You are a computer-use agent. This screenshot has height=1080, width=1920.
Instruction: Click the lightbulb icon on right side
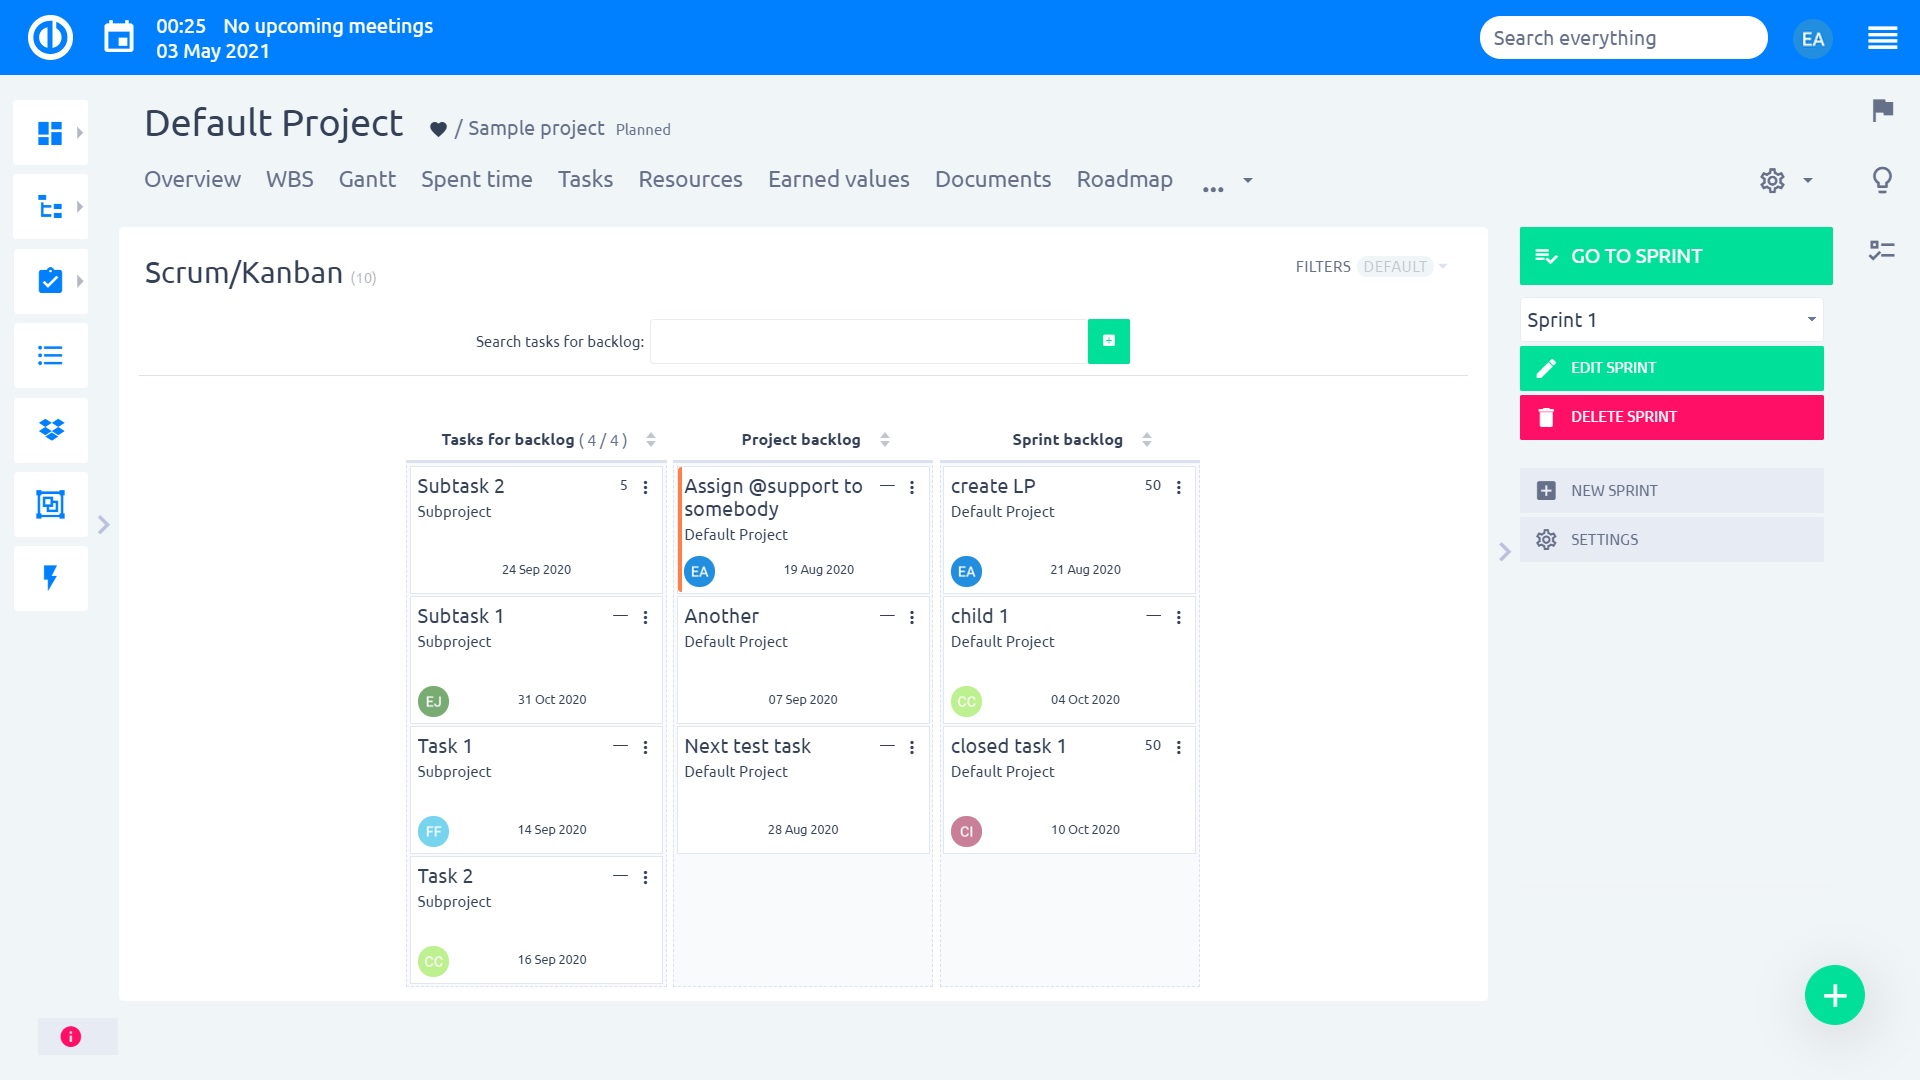(x=1882, y=180)
